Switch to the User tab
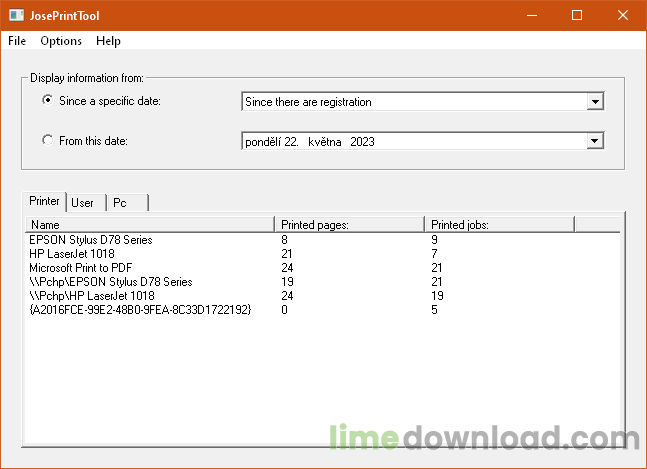This screenshot has width=647, height=469. coord(83,202)
